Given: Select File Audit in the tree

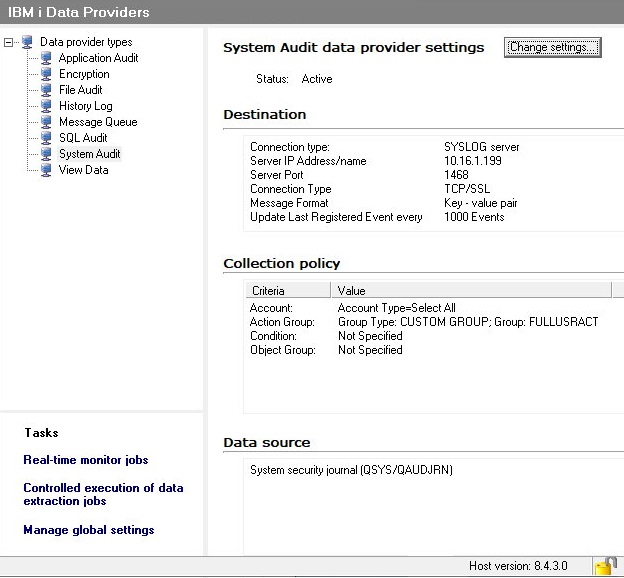Looking at the screenshot, I should 80,90.
